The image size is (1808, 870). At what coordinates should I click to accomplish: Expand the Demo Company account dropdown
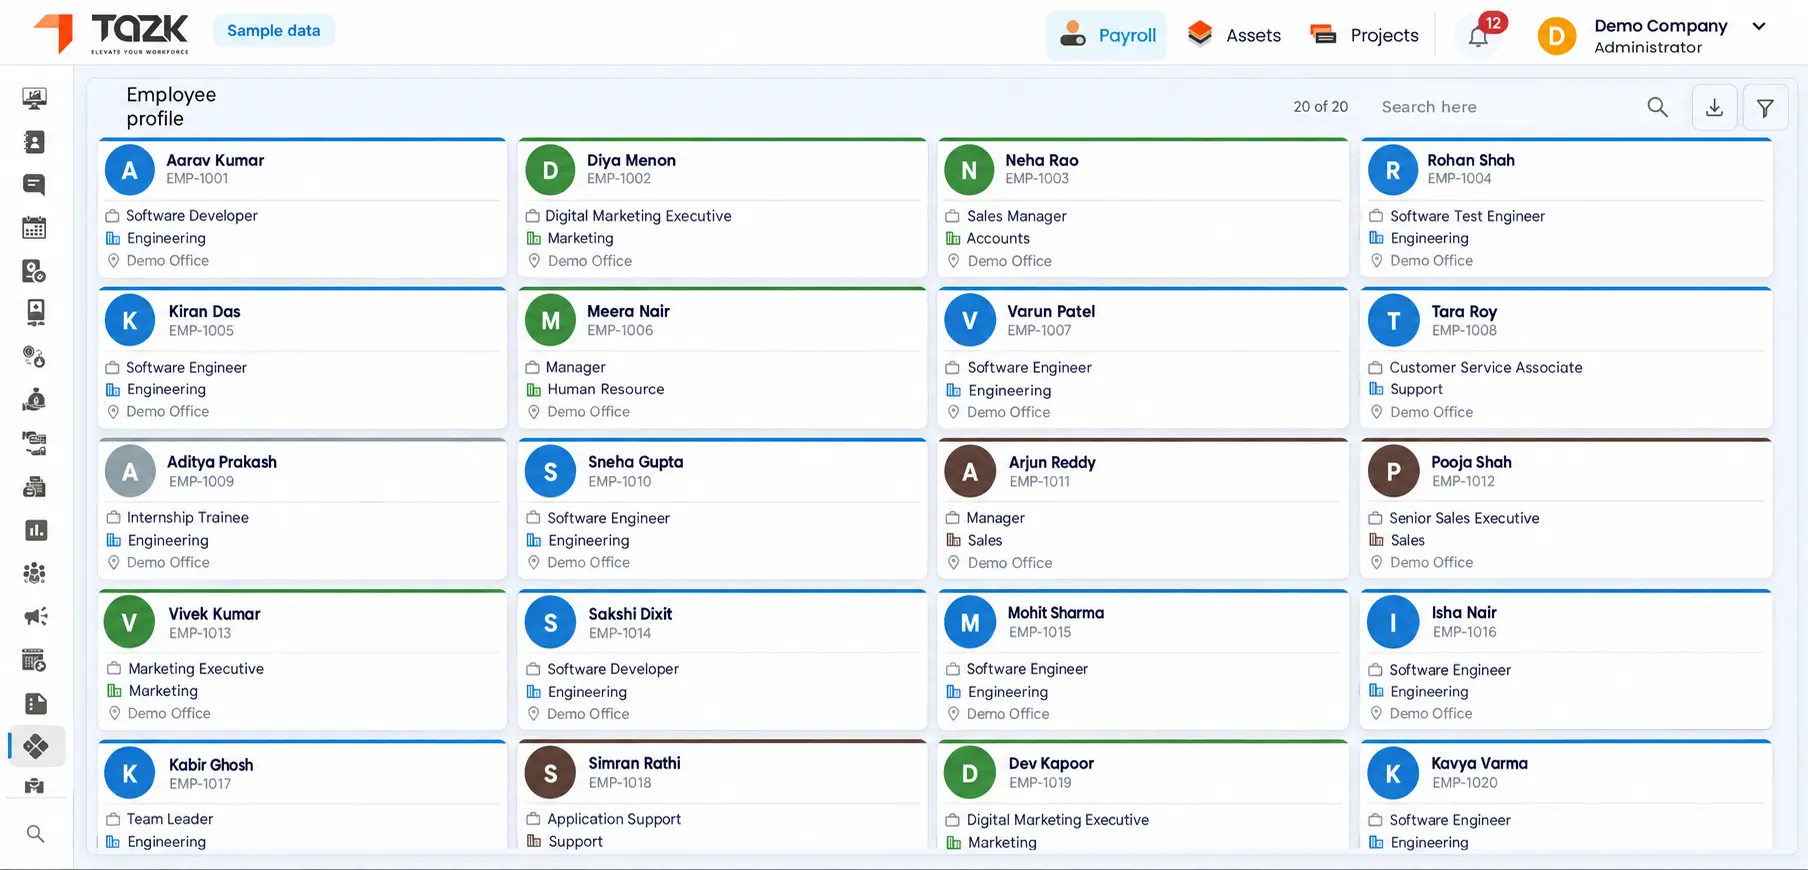(1759, 27)
